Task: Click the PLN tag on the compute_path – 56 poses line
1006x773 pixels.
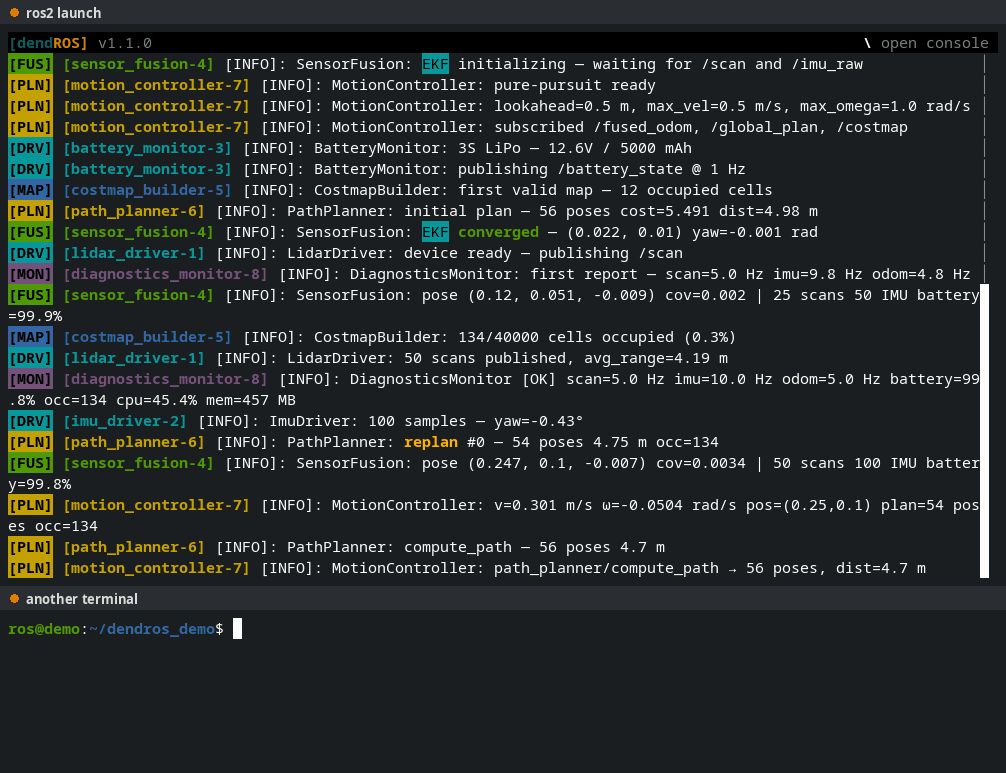Action: click(30, 547)
